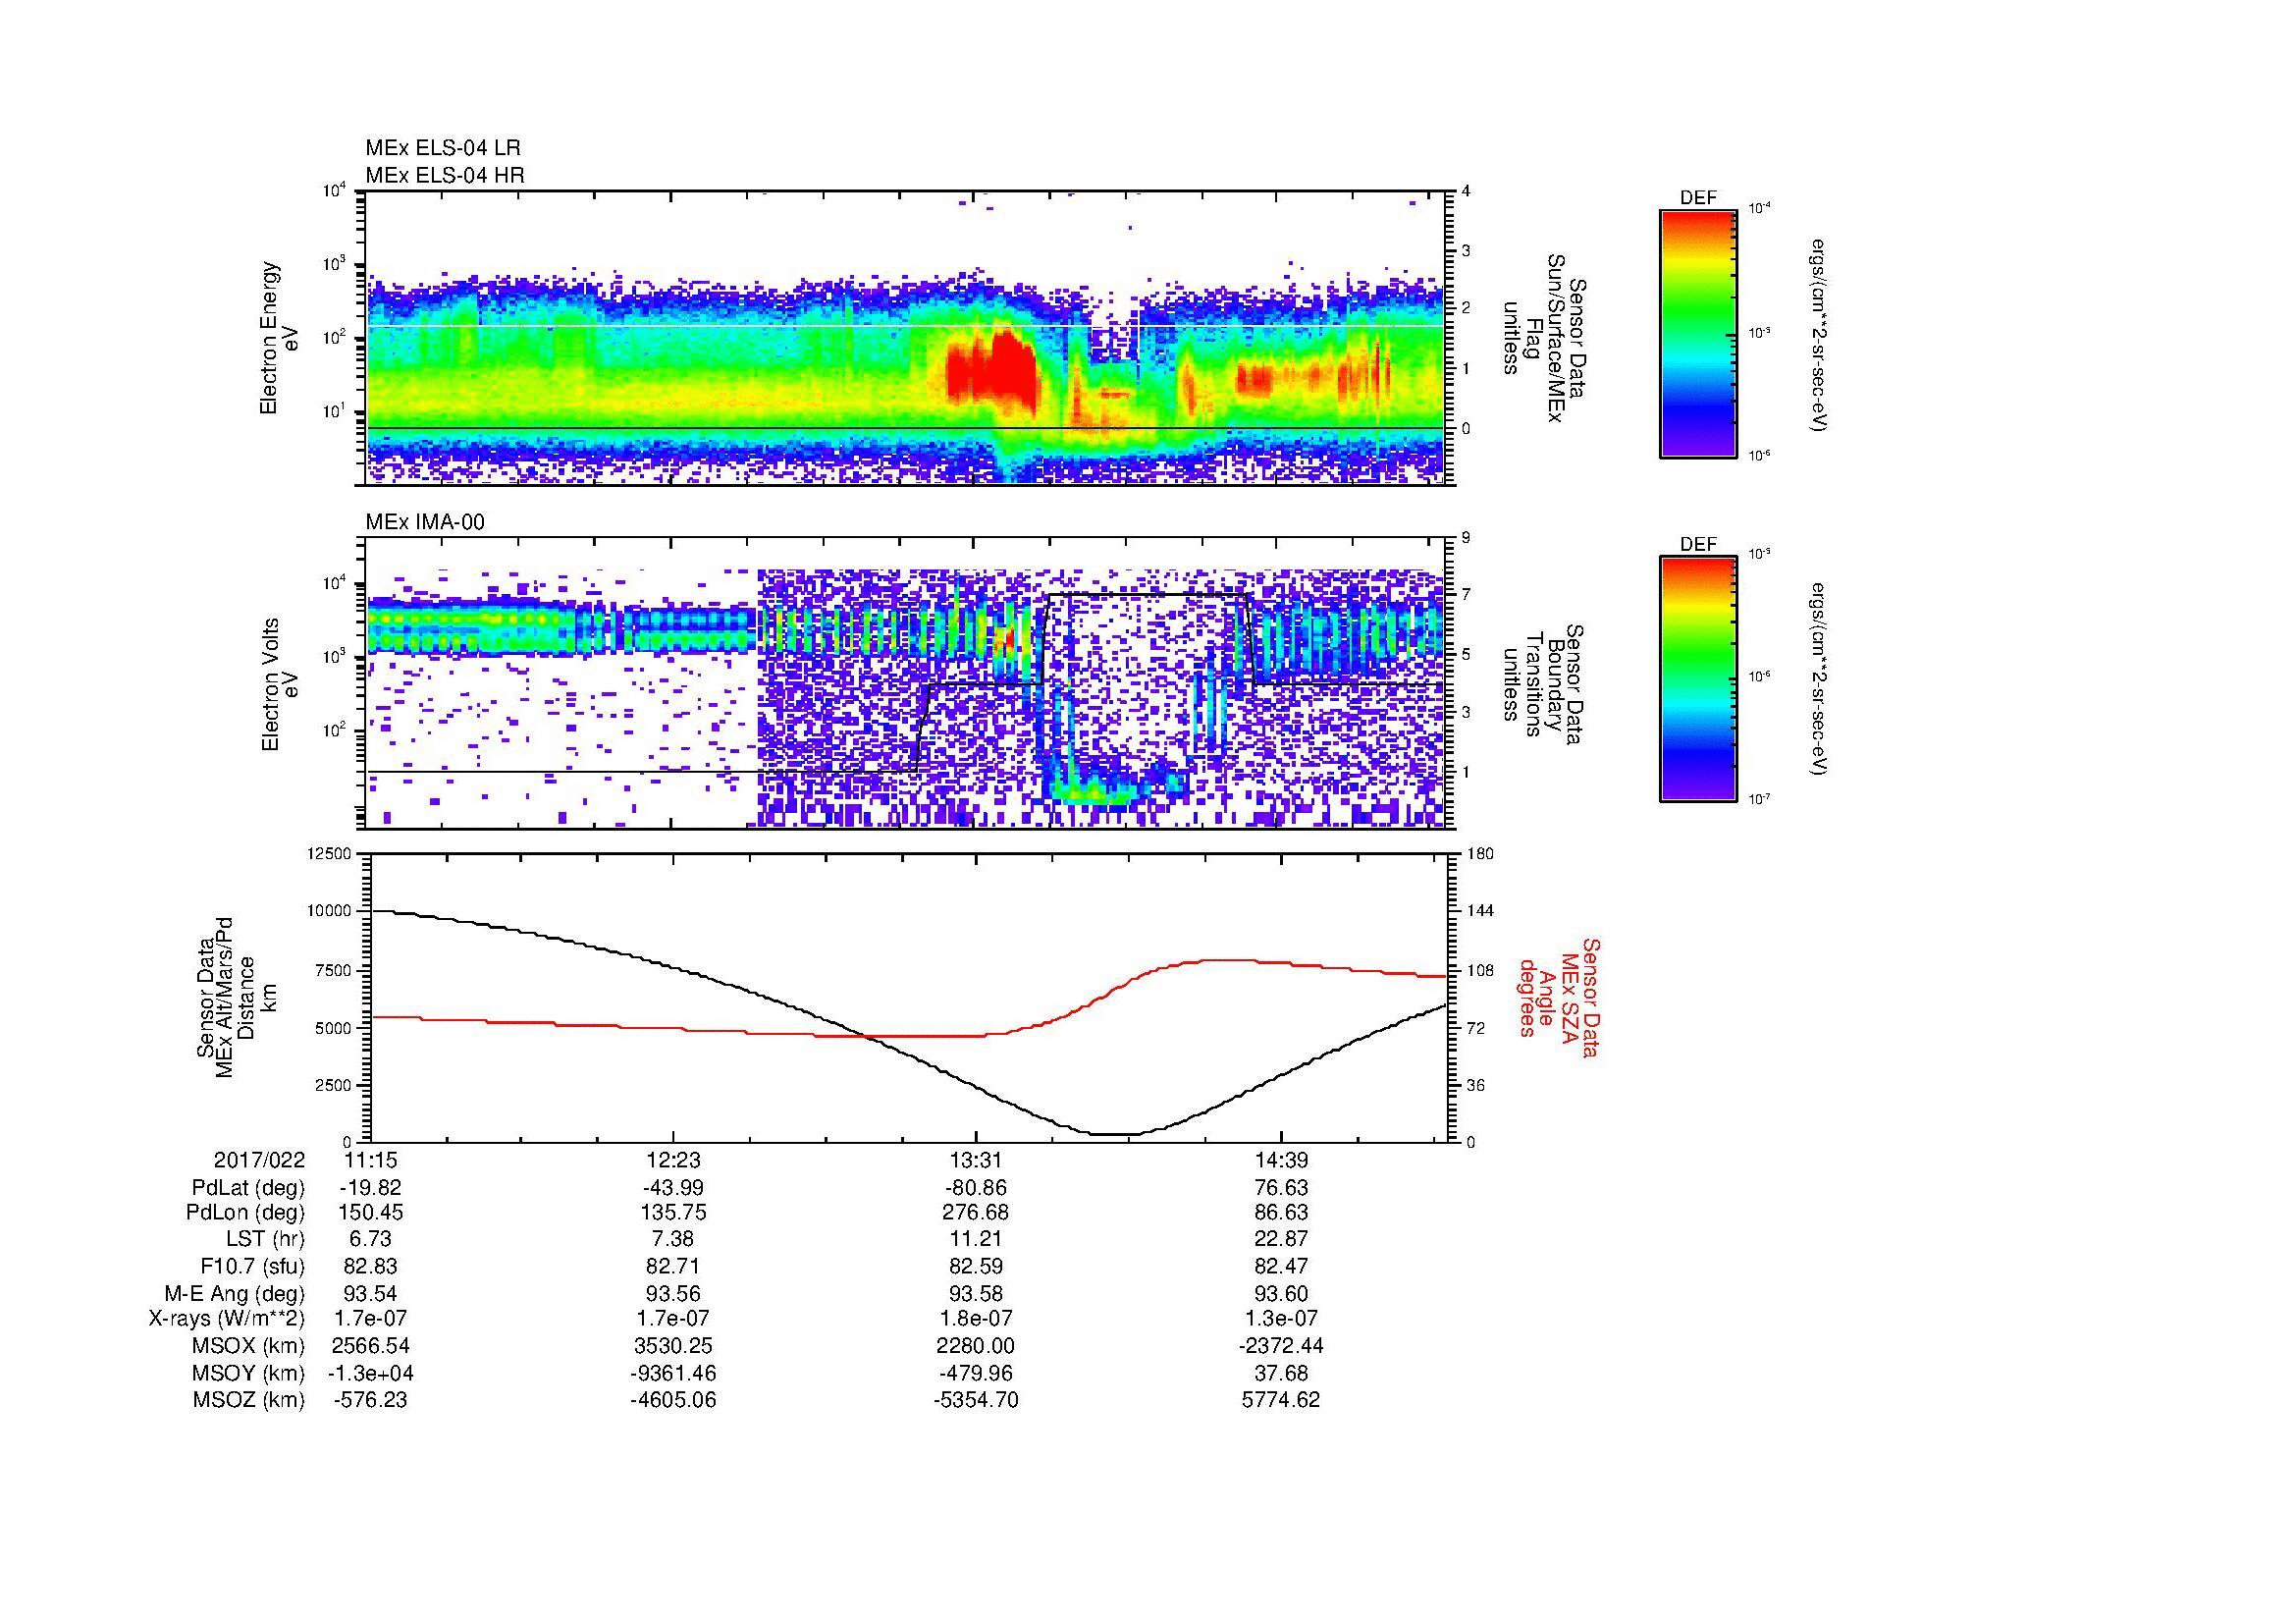This screenshot has width=2296, height=1623.
Task: Click the black altitude curve minimum
Action: pos(1115,1134)
